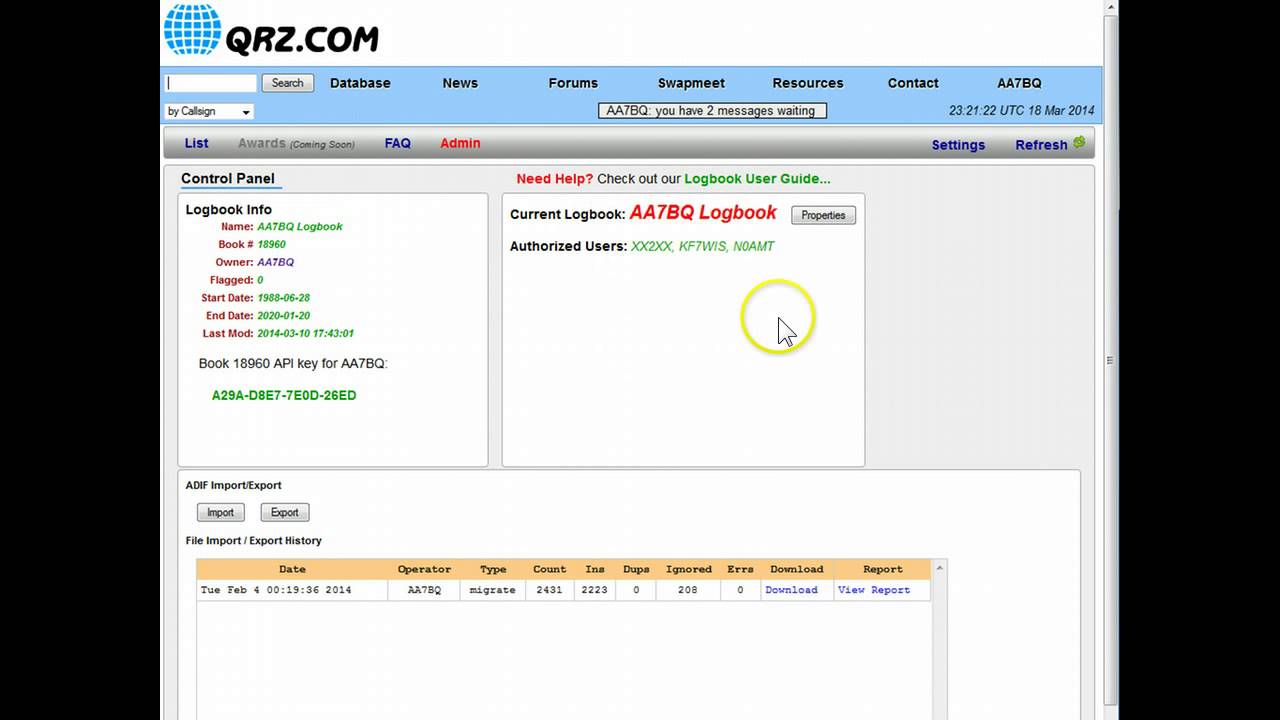Viewport: 1280px width, 720px height.
Task: Click the Date column header
Action: point(292,569)
